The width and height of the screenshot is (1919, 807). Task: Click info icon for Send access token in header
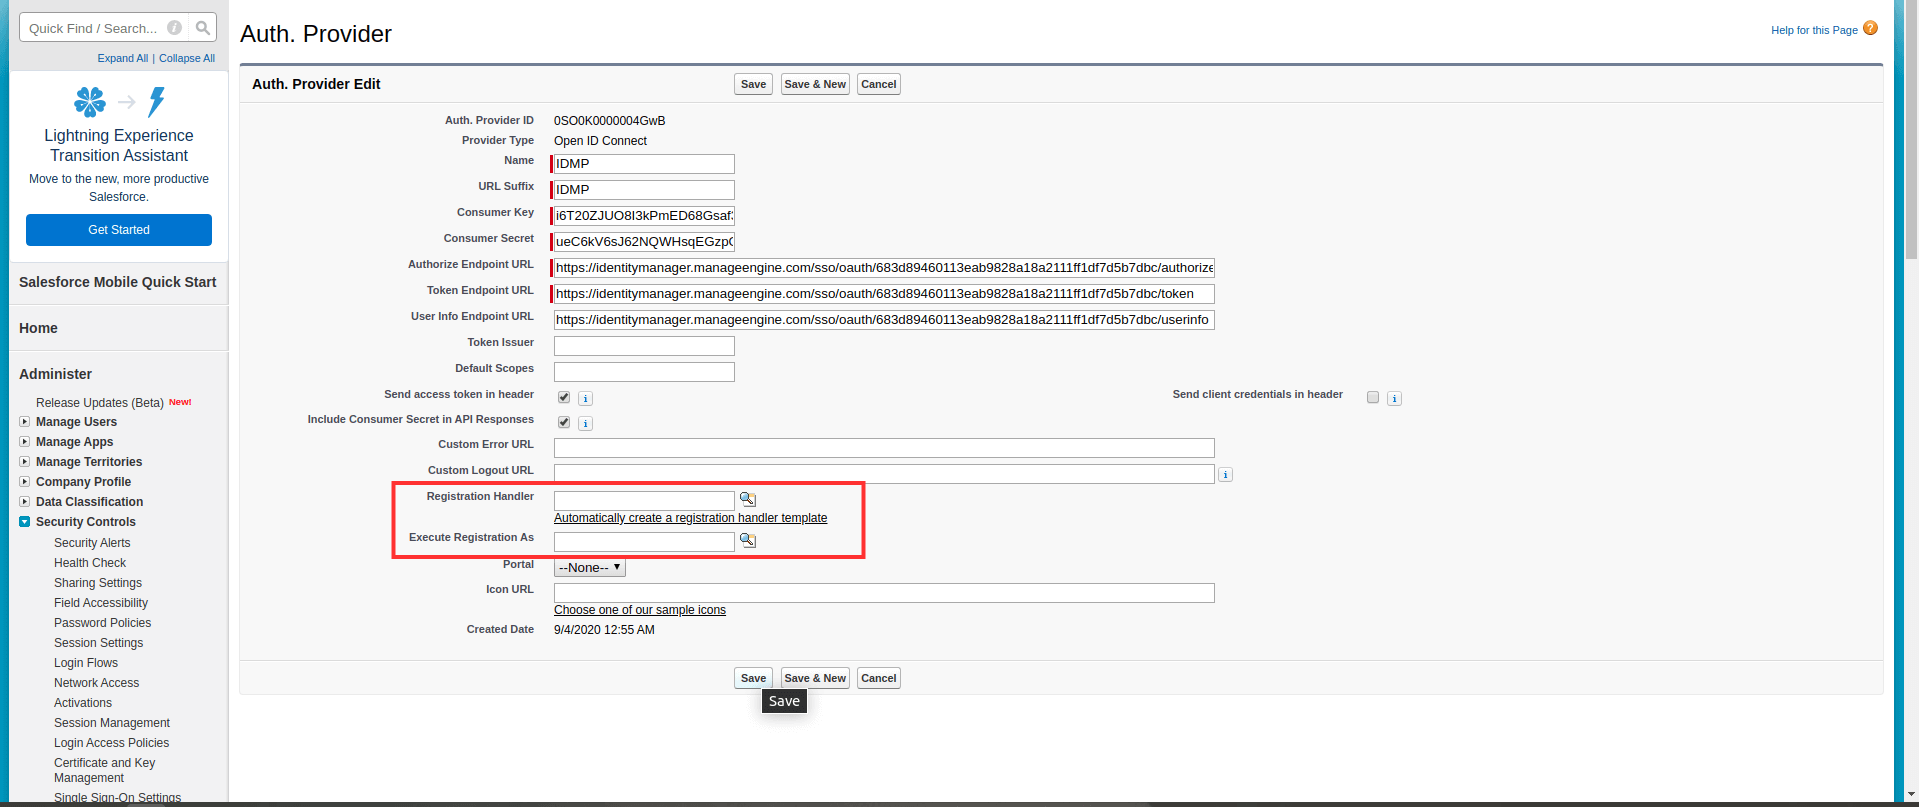pos(586,398)
